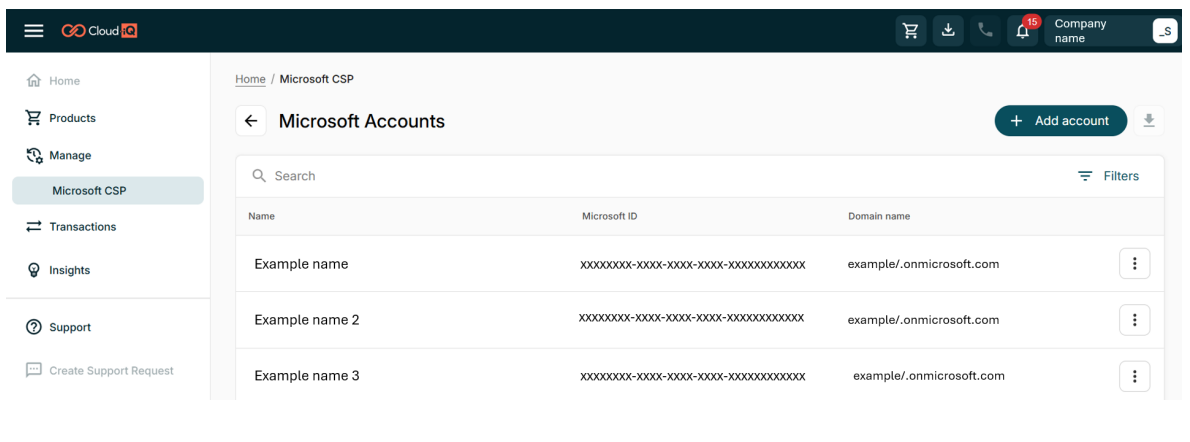The image size is (1190, 442).
Task: Click domain of Example name 3
Action: [x=929, y=376]
